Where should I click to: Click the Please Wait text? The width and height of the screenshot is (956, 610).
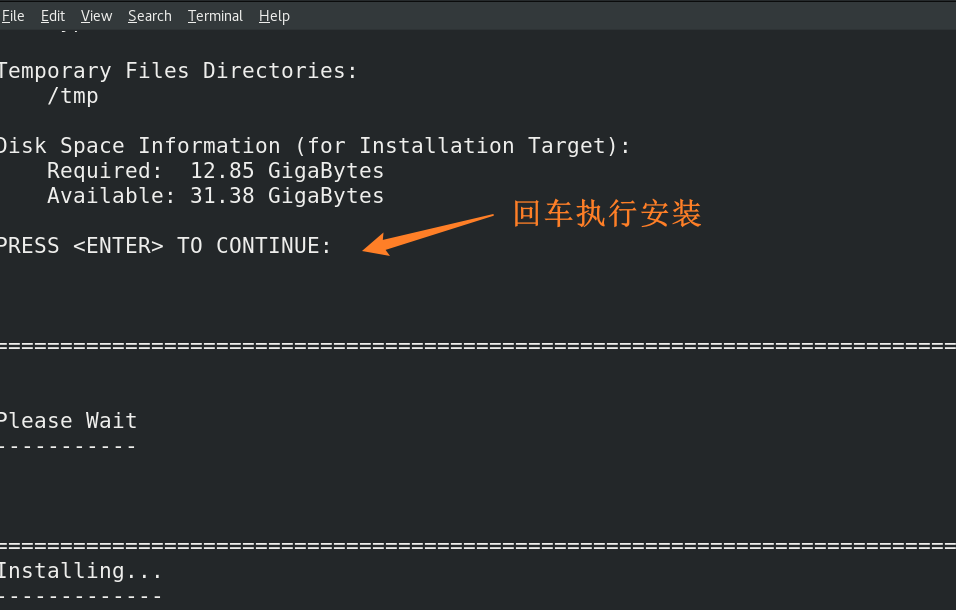(68, 421)
